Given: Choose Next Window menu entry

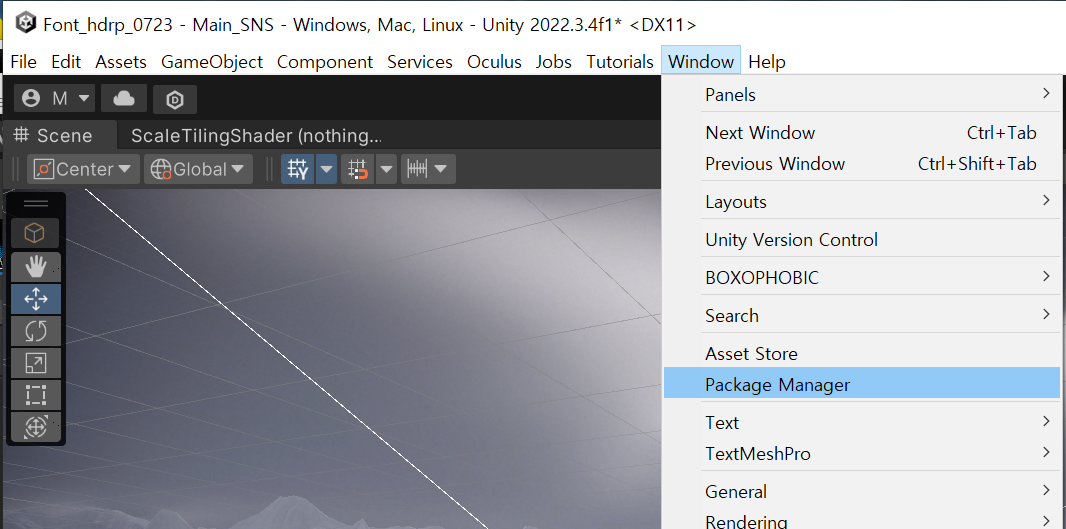Looking at the screenshot, I should (x=861, y=133).
